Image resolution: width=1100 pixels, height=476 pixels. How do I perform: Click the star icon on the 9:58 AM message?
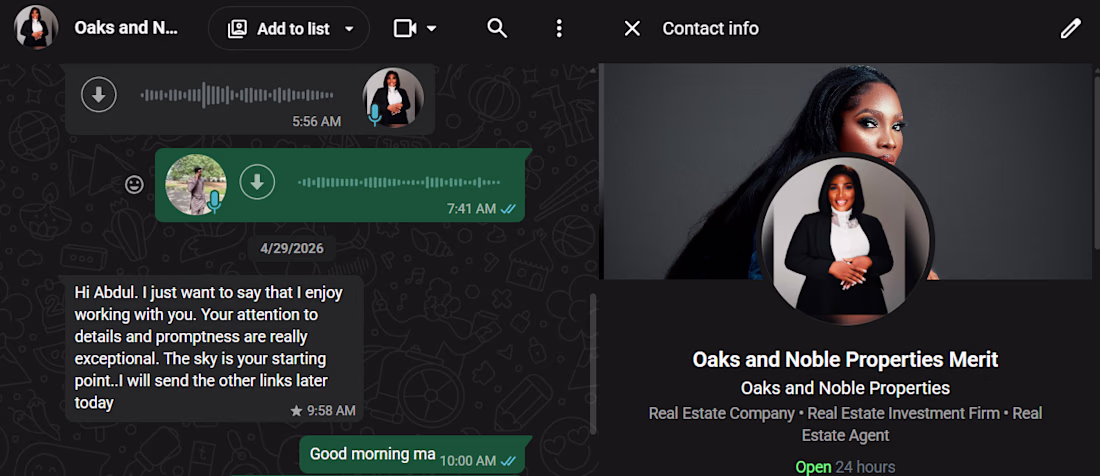[x=296, y=411]
